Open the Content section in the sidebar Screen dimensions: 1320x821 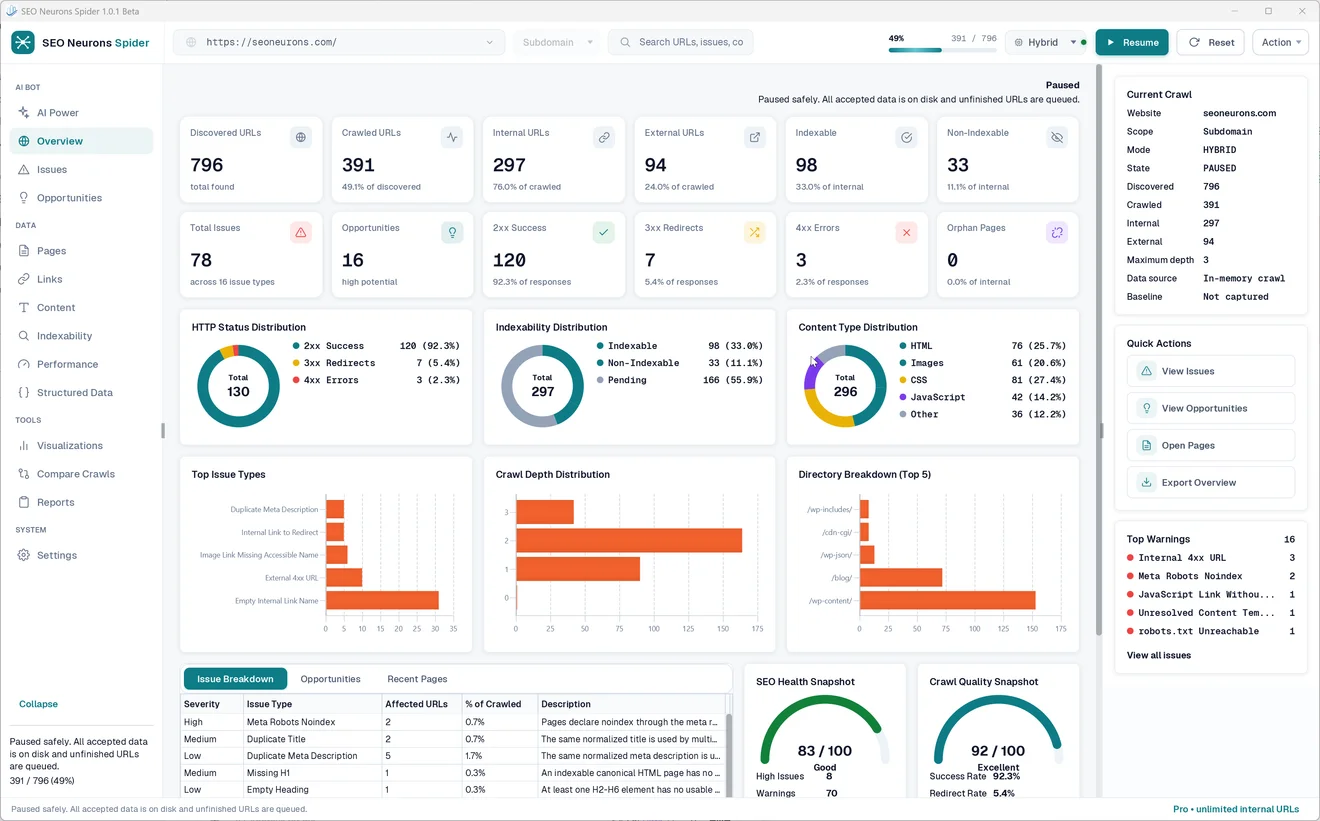click(x=81, y=308)
